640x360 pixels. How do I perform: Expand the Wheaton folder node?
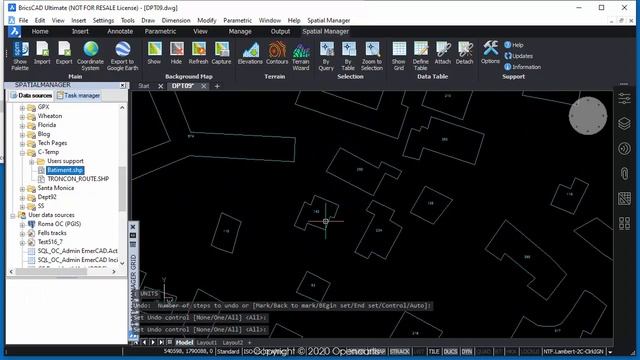click(x=22, y=117)
